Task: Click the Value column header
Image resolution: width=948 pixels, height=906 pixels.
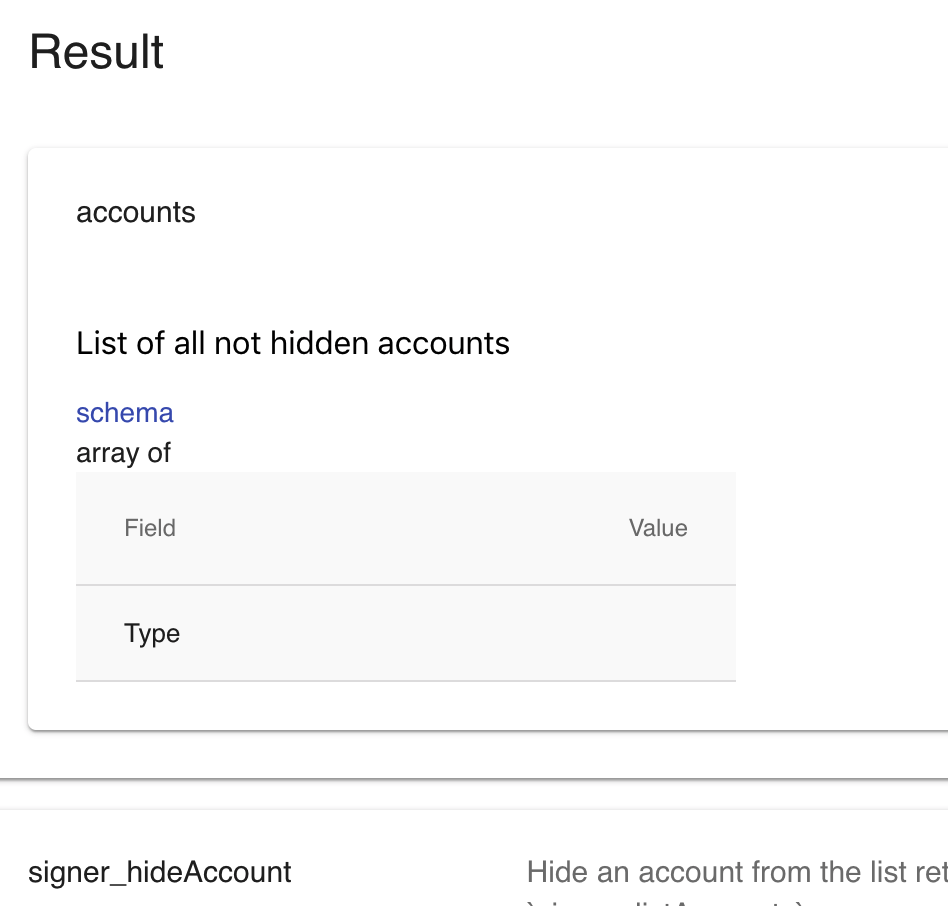Action: pyautogui.click(x=658, y=528)
